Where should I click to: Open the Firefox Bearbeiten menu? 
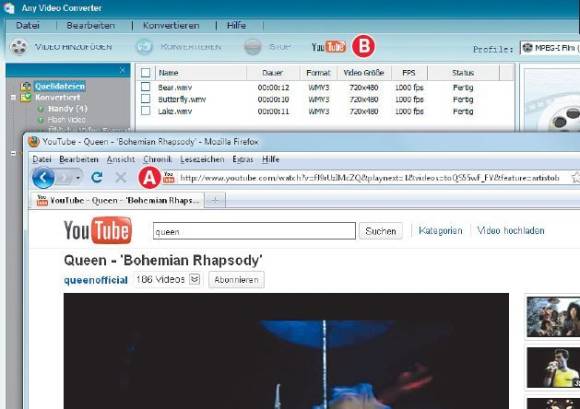point(79,159)
